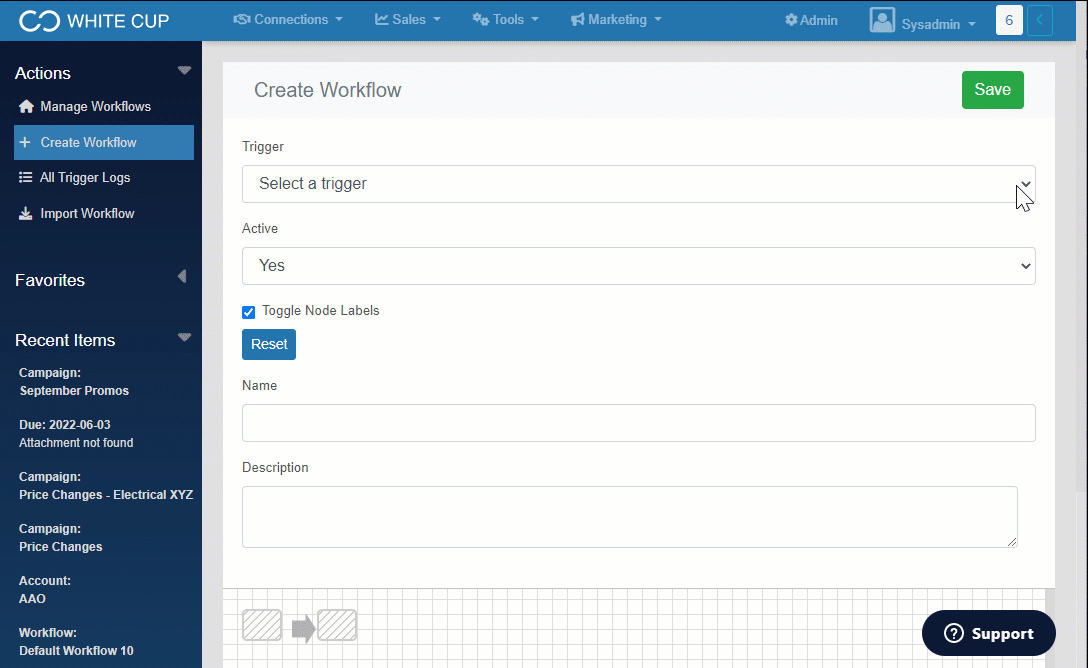Viewport: 1088px width, 668px height.
Task: Open the September Promos campaign recent item
Action: click(x=74, y=391)
